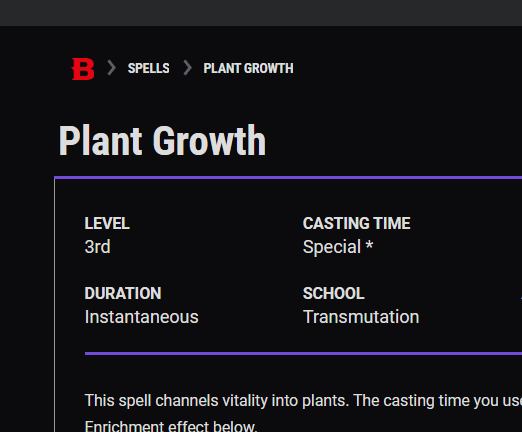Click the SCHOOL label

(333, 293)
